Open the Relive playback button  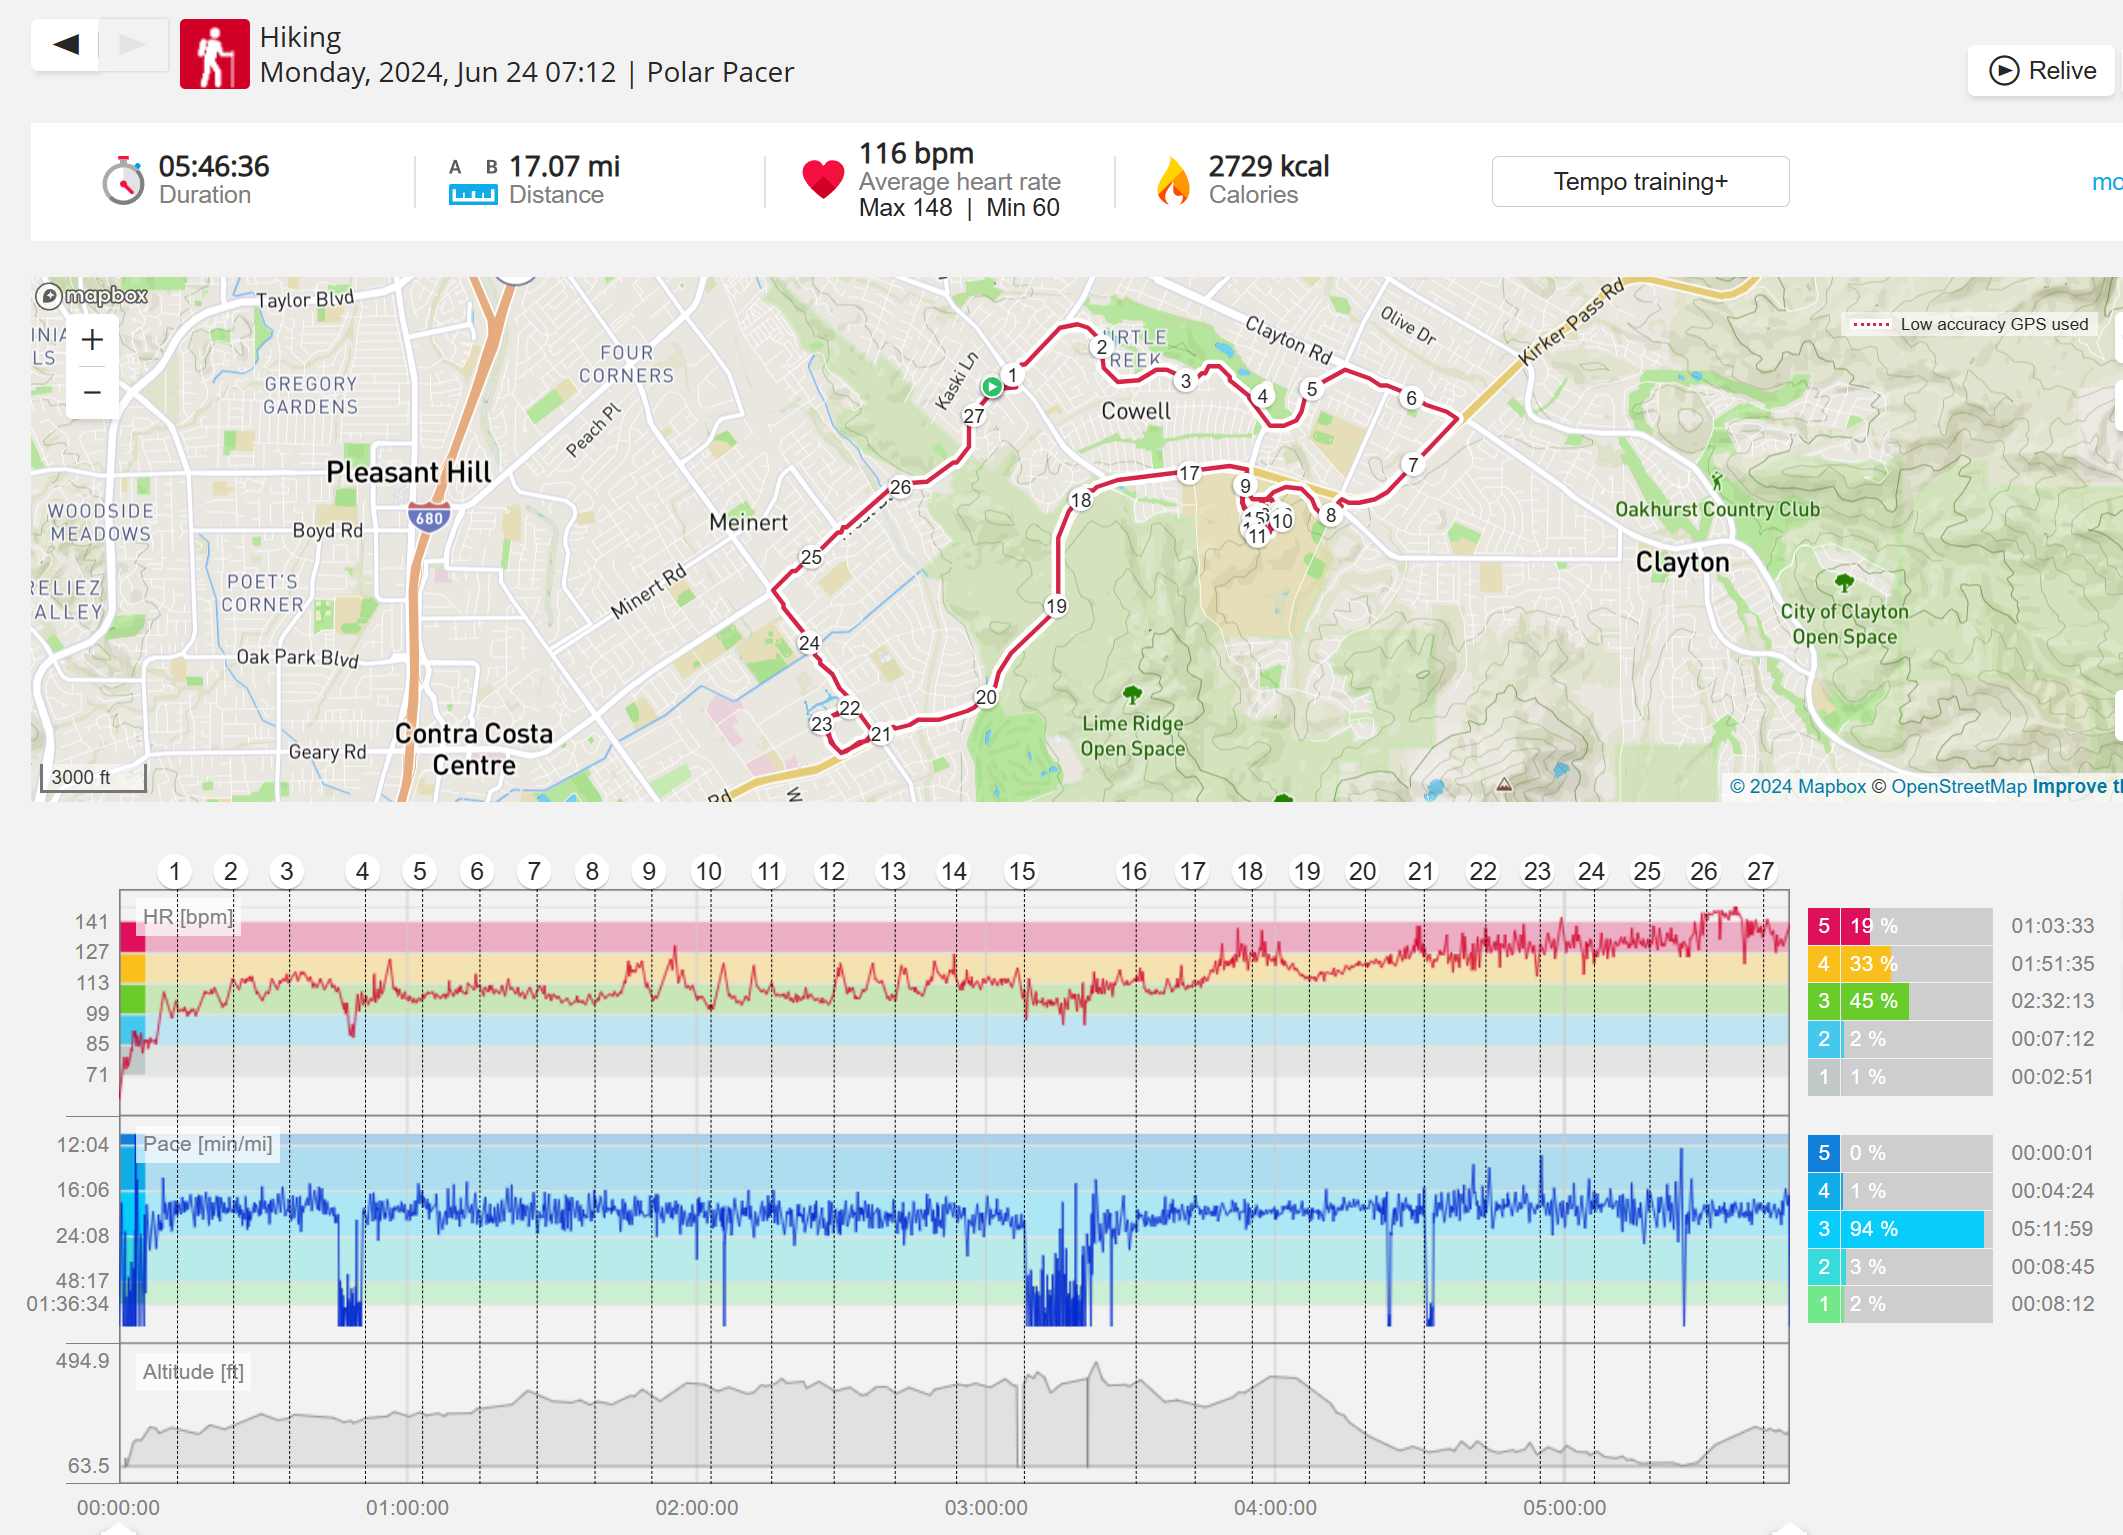click(x=2042, y=71)
